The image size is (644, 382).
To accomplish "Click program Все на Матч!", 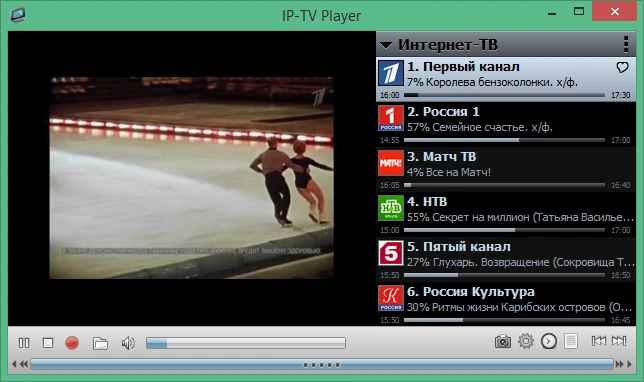I will point(458,172).
